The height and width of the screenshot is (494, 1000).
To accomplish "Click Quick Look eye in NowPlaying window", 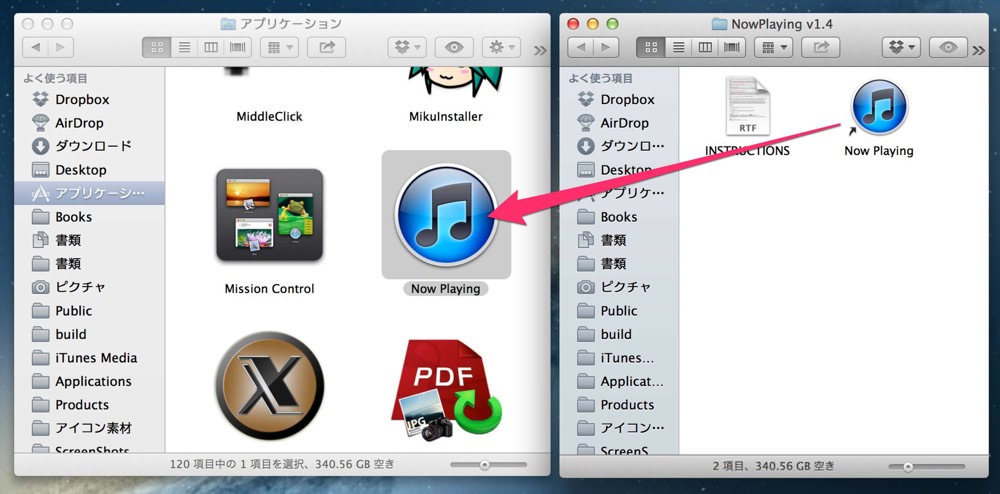I will (x=948, y=47).
